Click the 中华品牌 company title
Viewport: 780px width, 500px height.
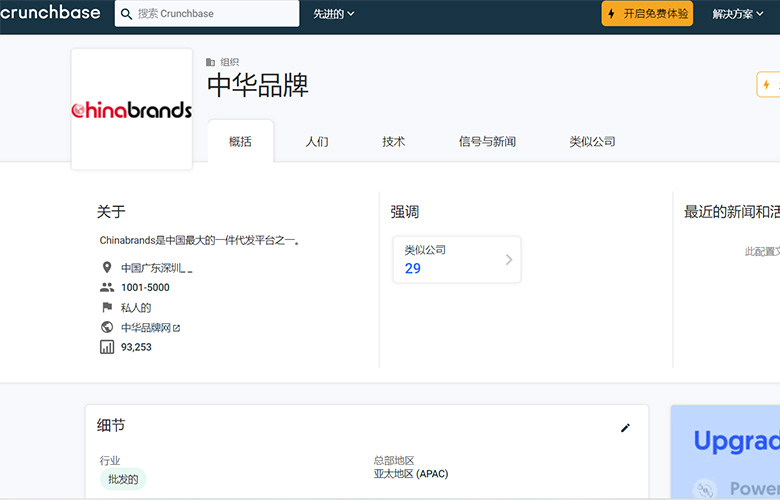(x=258, y=85)
